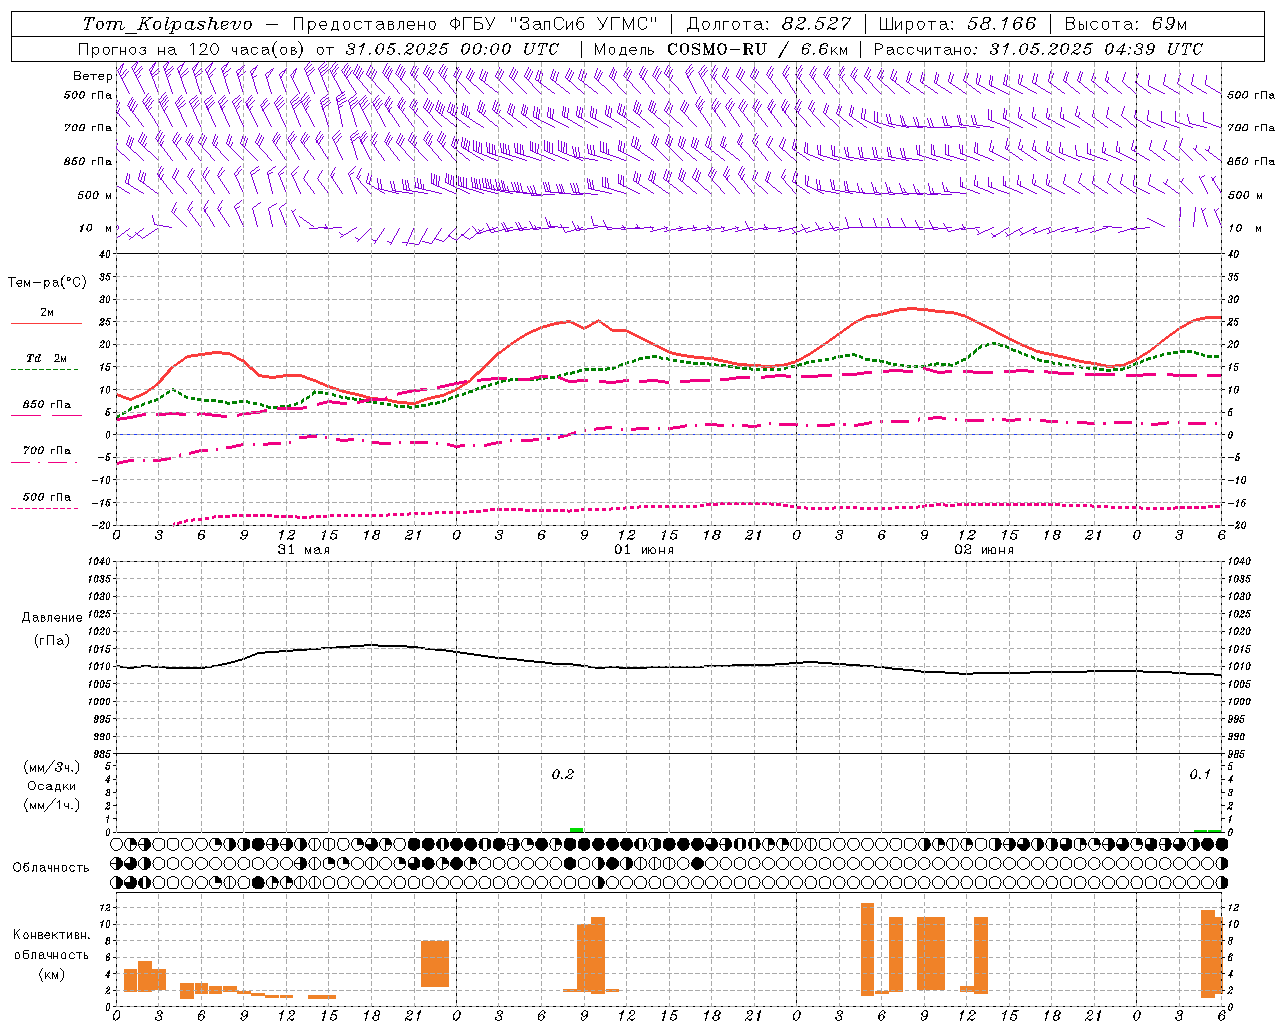Click the 2м temperature legend line sample
This screenshot has width=1280, height=1024.
point(46,323)
